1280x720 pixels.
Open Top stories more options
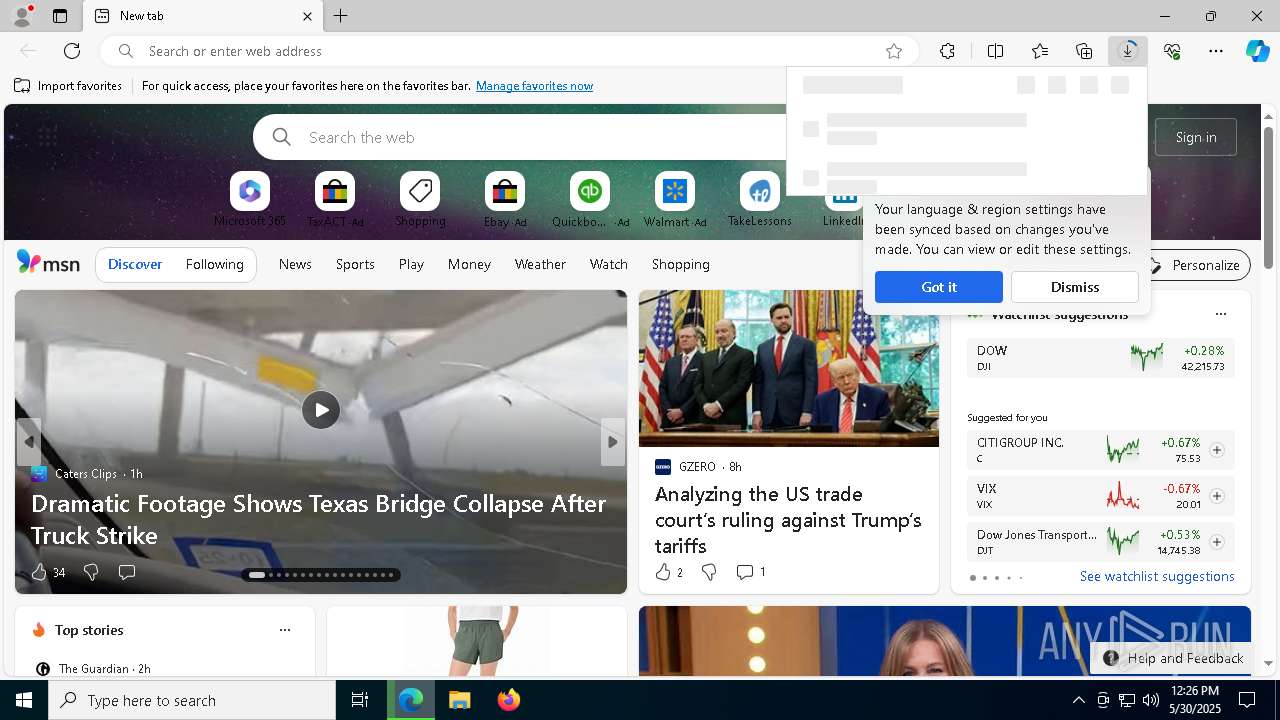coord(285,630)
